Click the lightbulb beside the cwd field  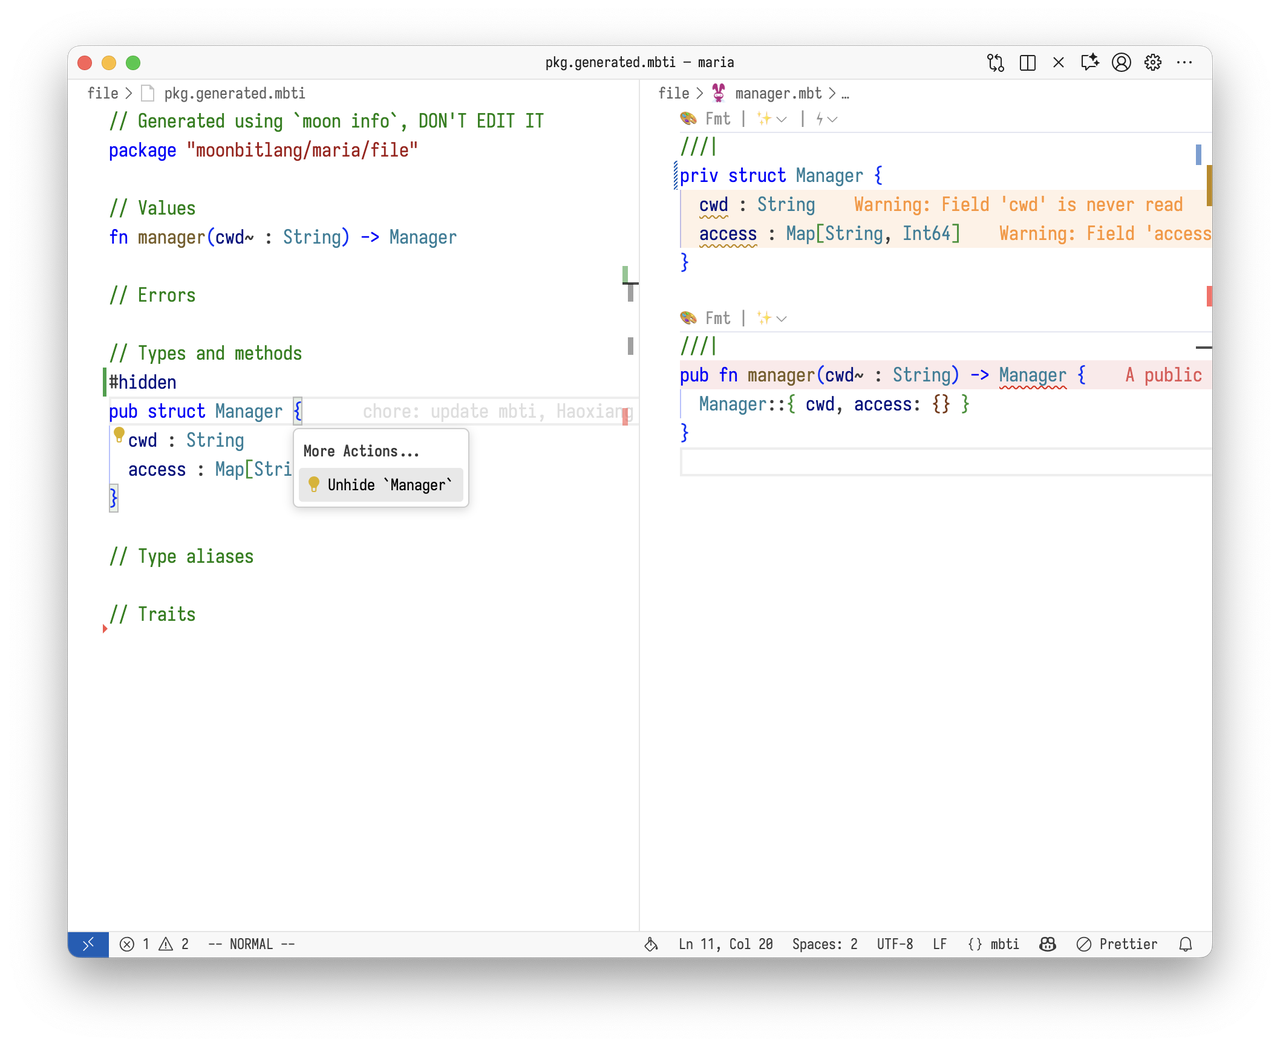[119, 435]
